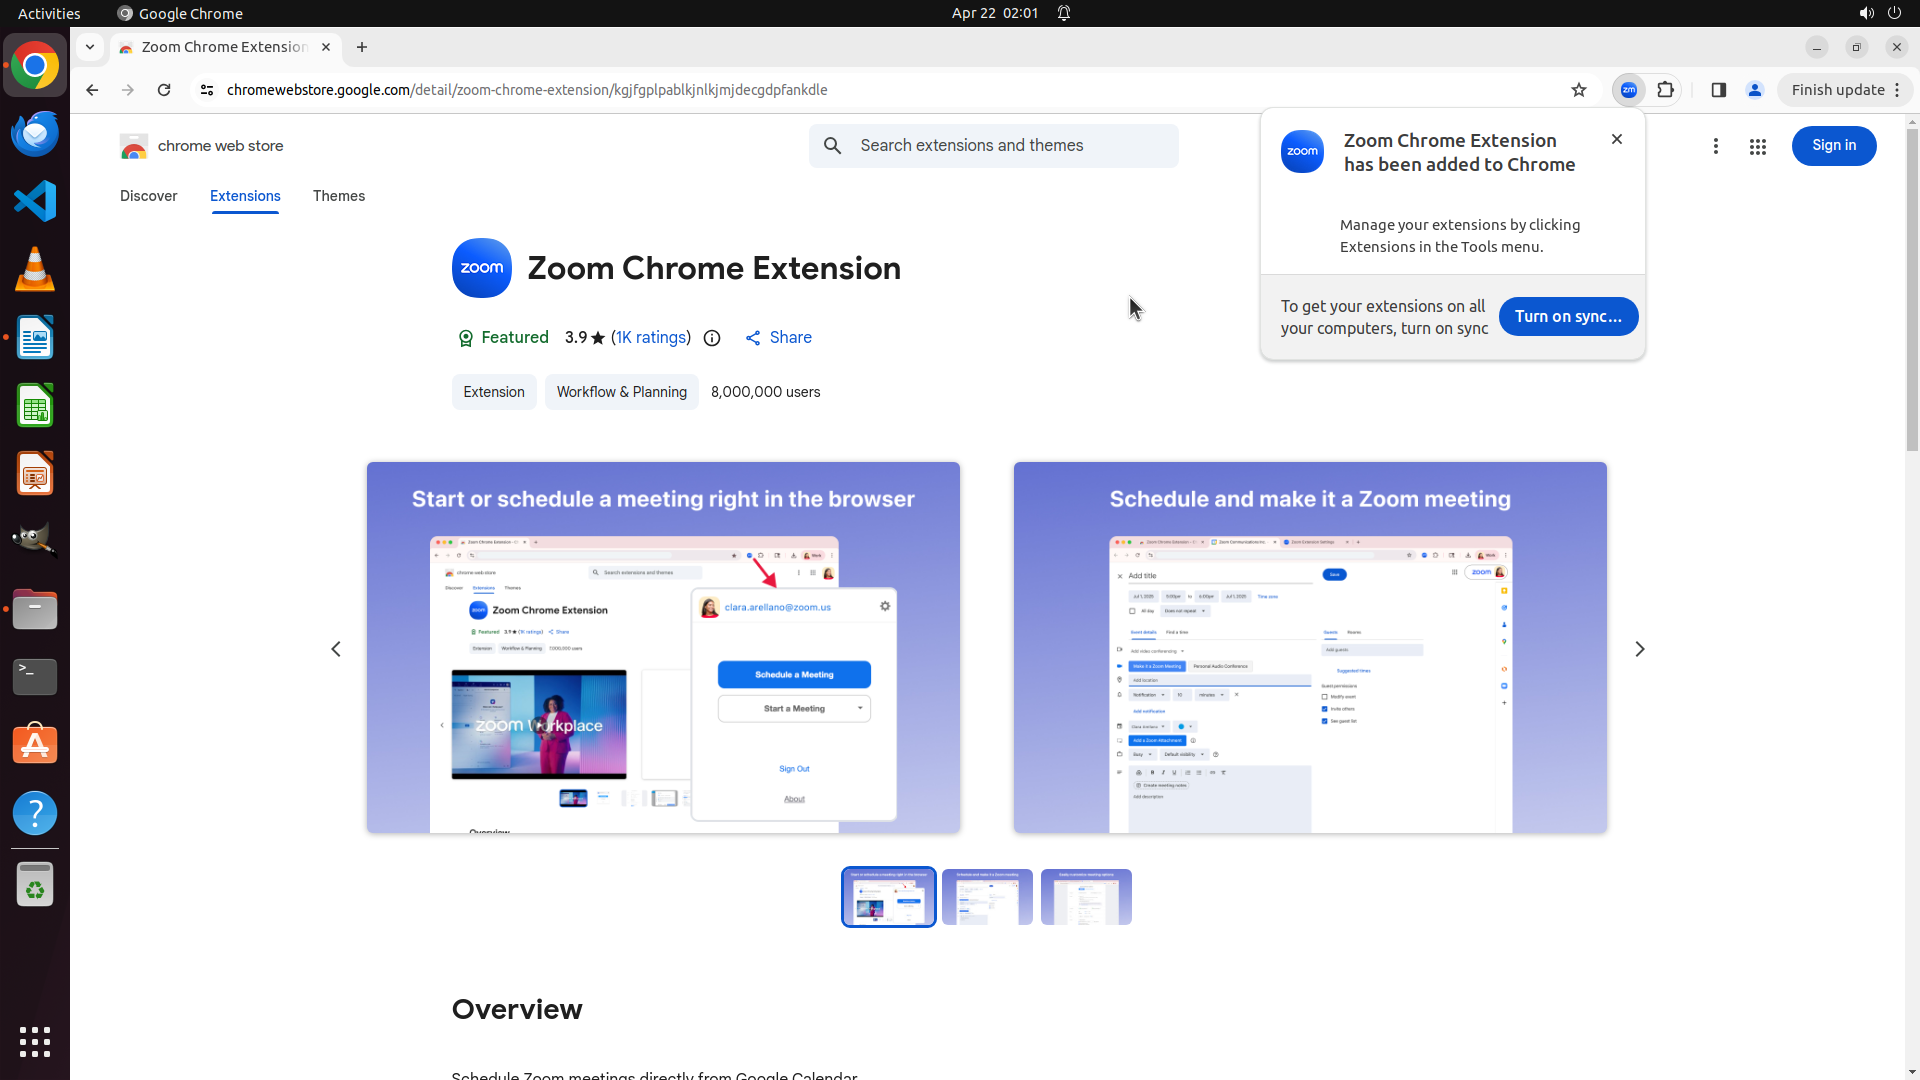Dismiss the Zoom added to Chrome popup
1920x1080 pixels.
[x=1616, y=139]
